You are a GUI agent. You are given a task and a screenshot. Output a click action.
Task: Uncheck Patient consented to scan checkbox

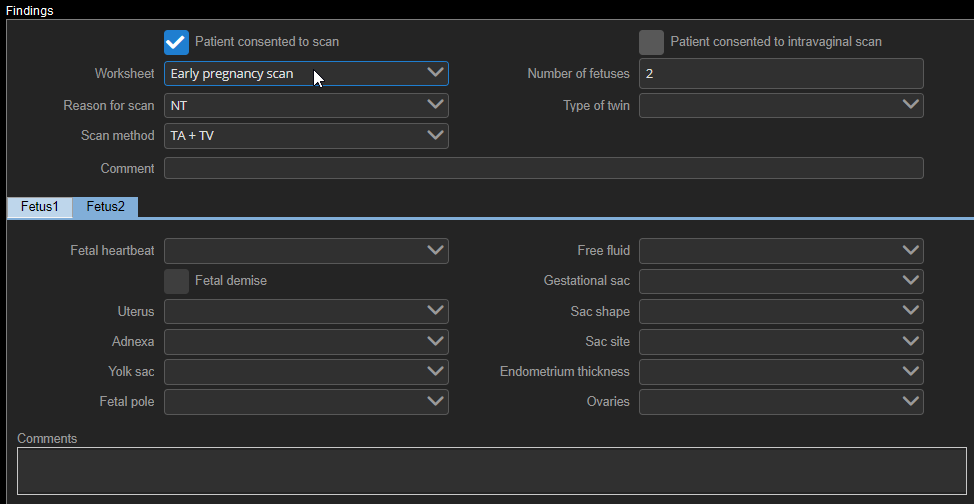tap(176, 42)
